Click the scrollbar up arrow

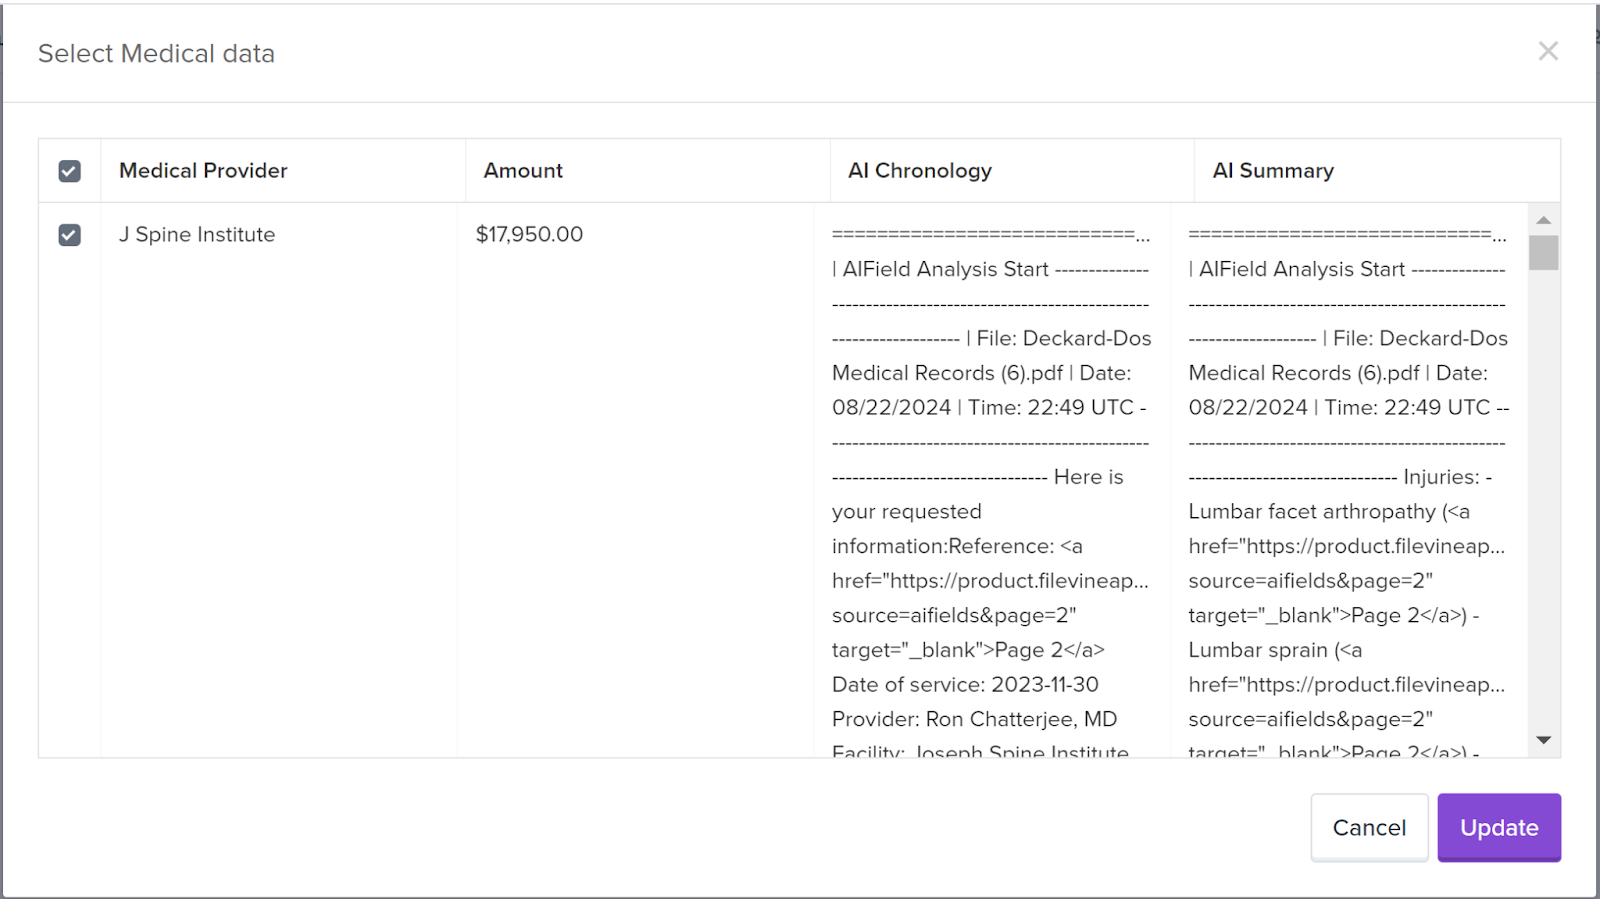pos(1544,220)
